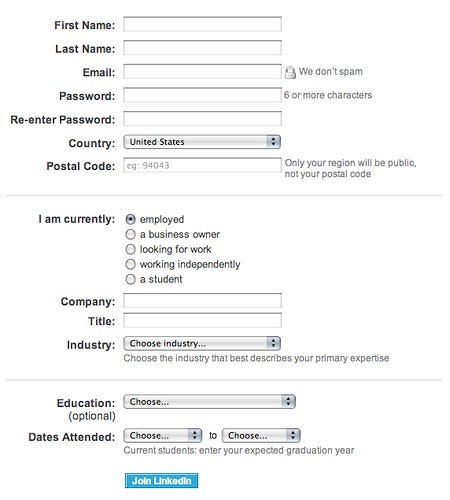This screenshot has width=450, height=500.
Task: Pick the working independently option
Action: tap(130, 264)
